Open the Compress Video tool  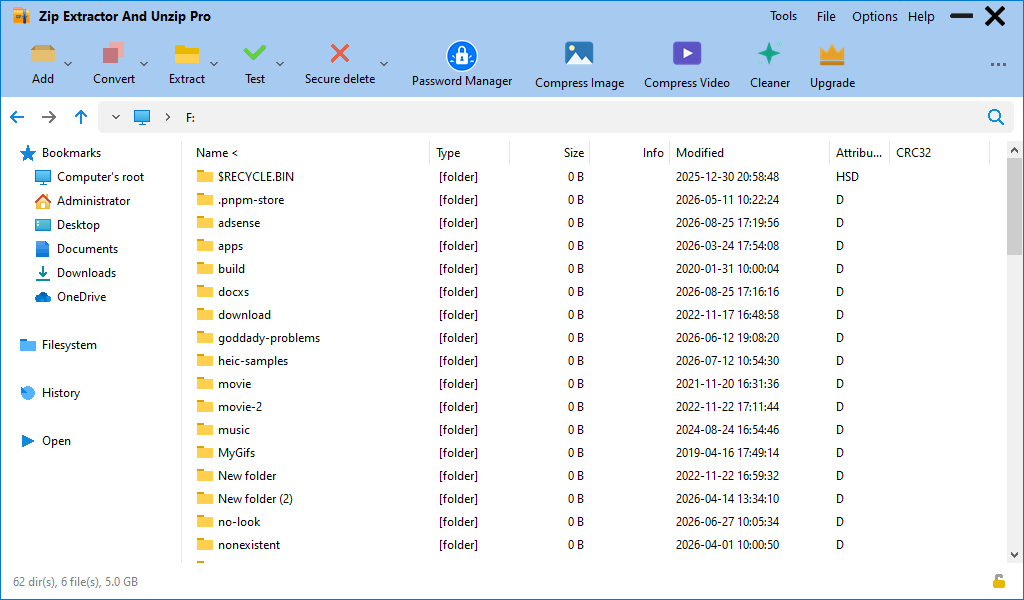pyautogui.click(x=687, y=65)
